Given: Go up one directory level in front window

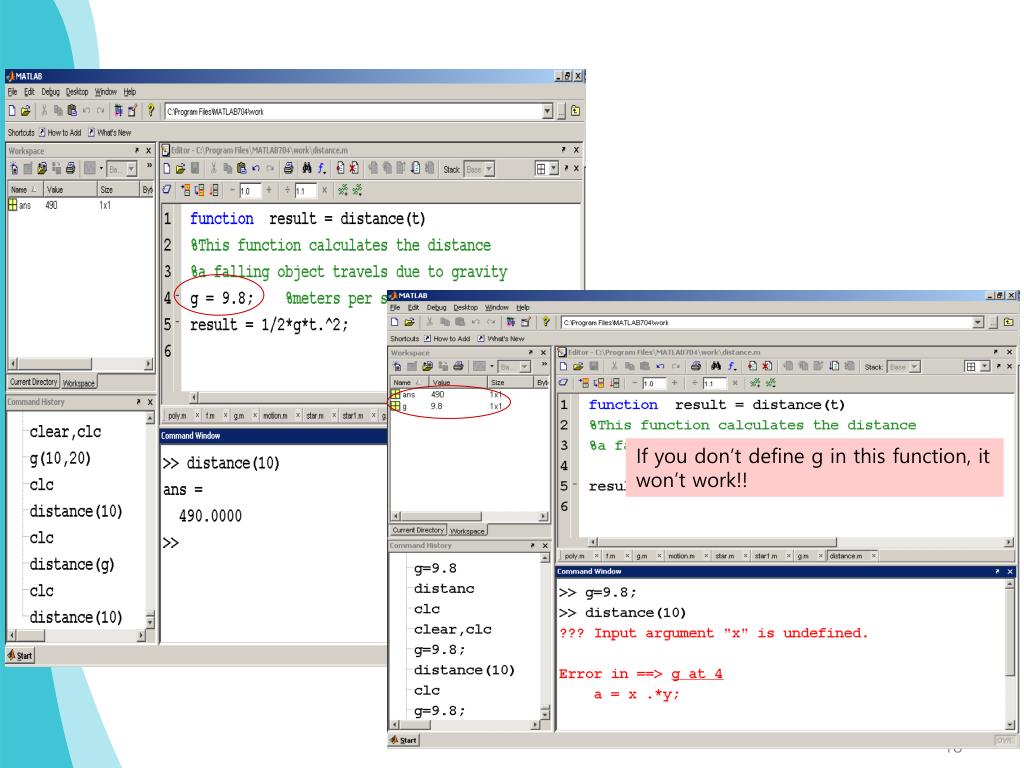Looking at the screenshot, I should tap(1009, 322).
